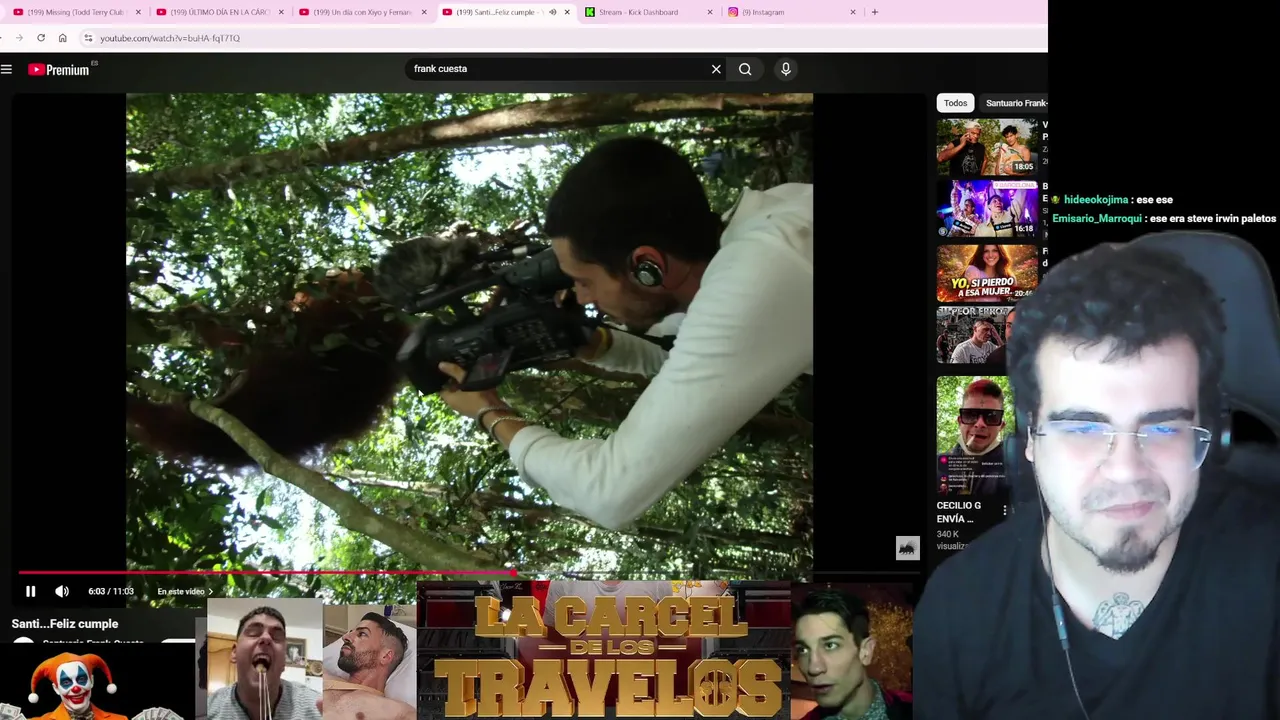
Task: Open a new browser tab
Action: 875,12
